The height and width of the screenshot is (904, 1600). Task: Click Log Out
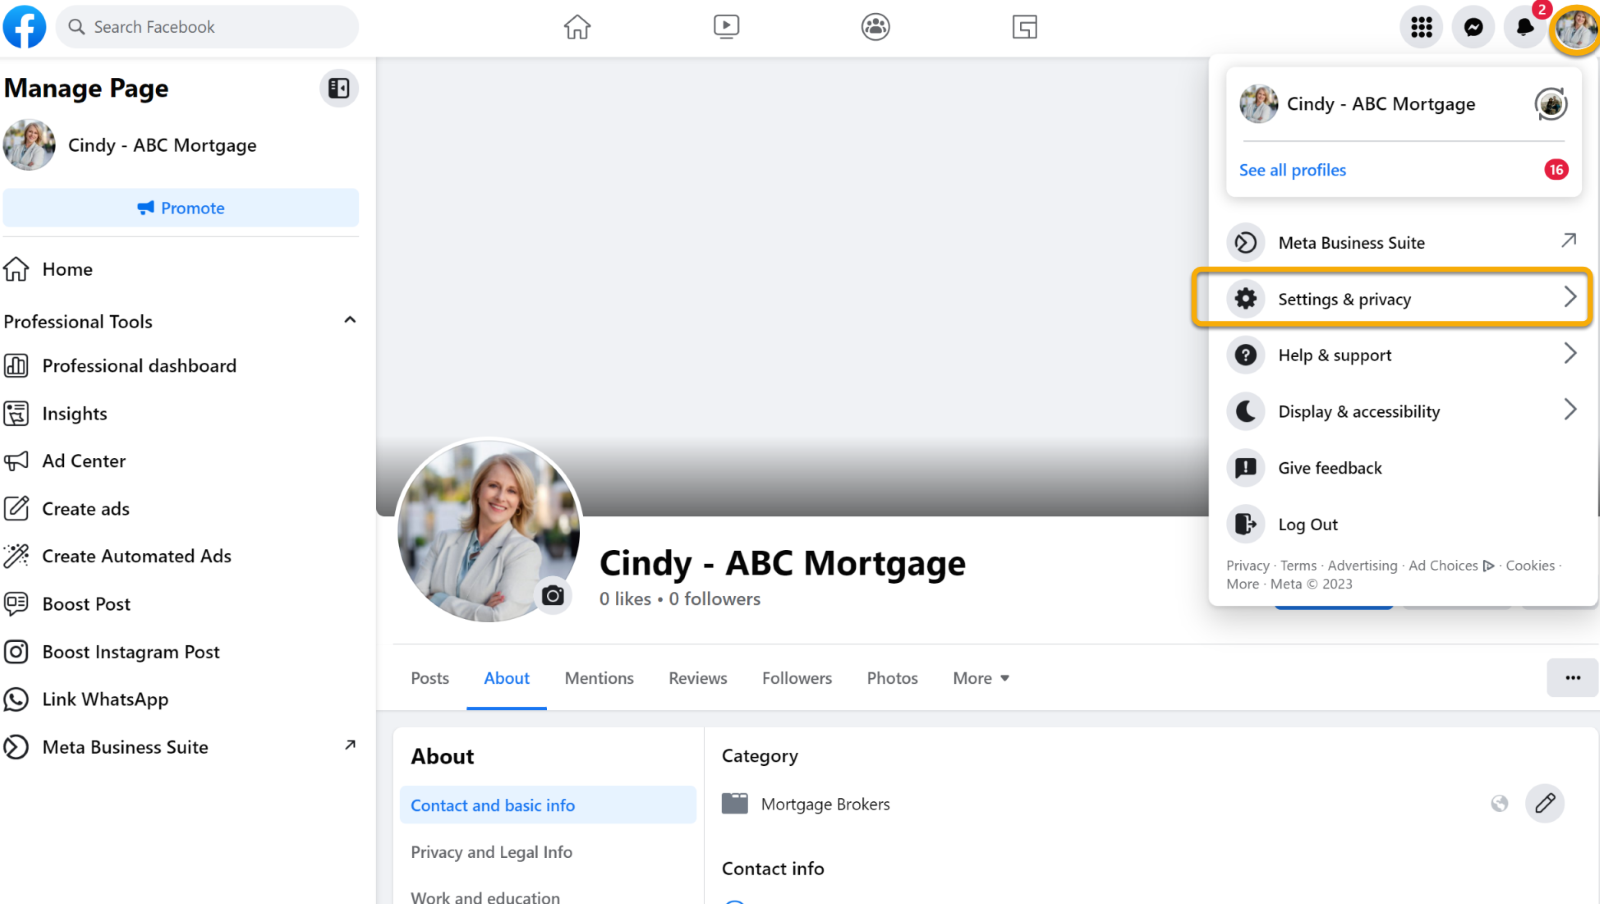click(x=1403, y=524)
